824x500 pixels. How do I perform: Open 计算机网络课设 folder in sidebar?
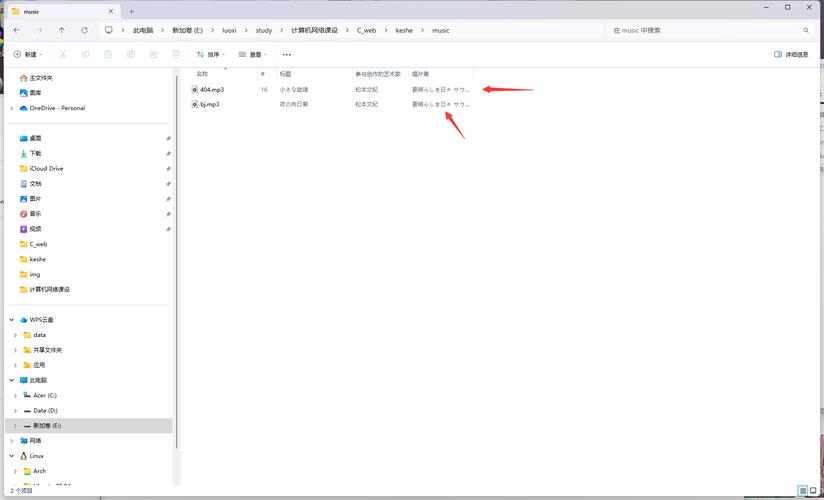(45, 289)
